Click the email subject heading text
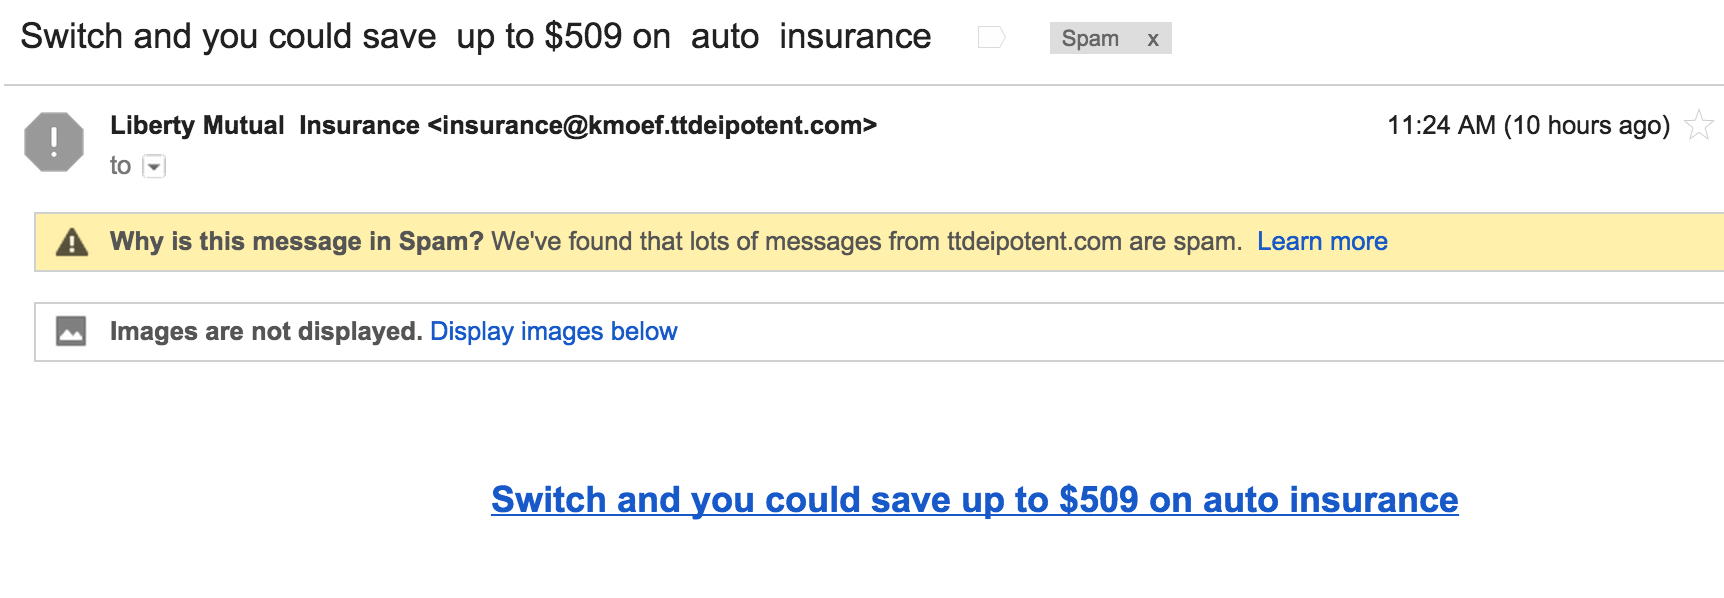 (x=476, y=36)
